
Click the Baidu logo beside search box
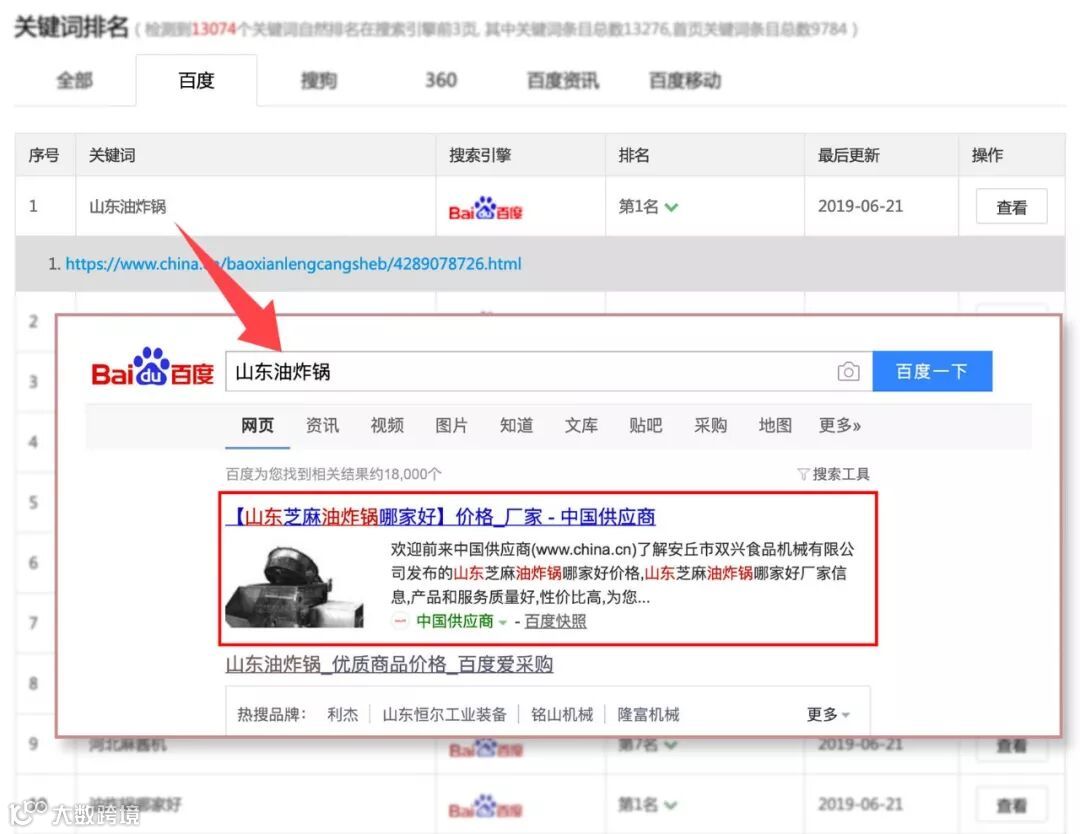152,366
